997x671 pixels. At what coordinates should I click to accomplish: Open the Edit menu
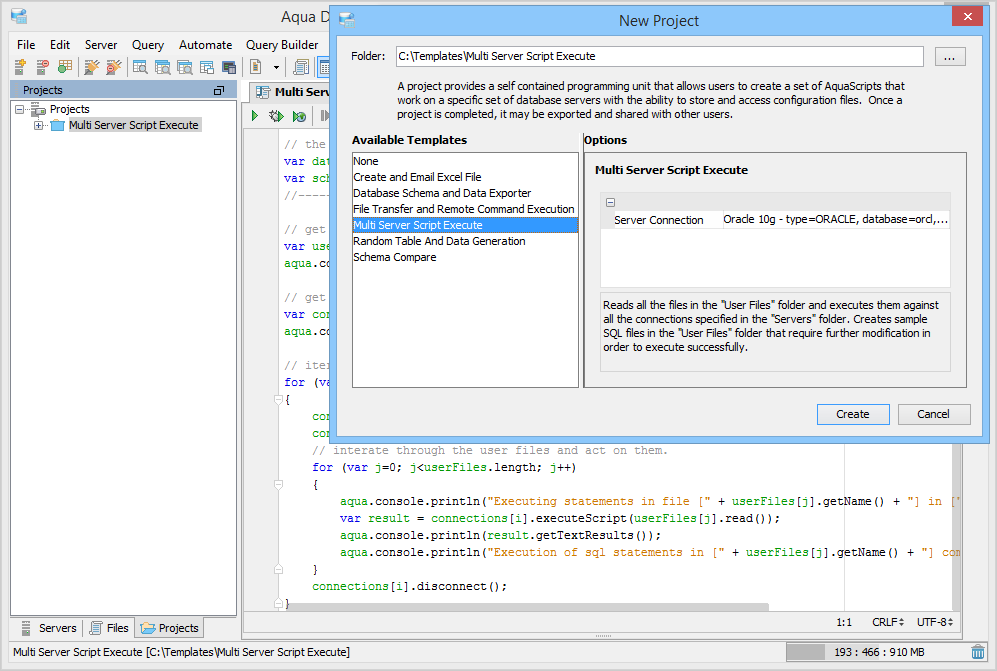pyautogui.click(x=60, y=45)
